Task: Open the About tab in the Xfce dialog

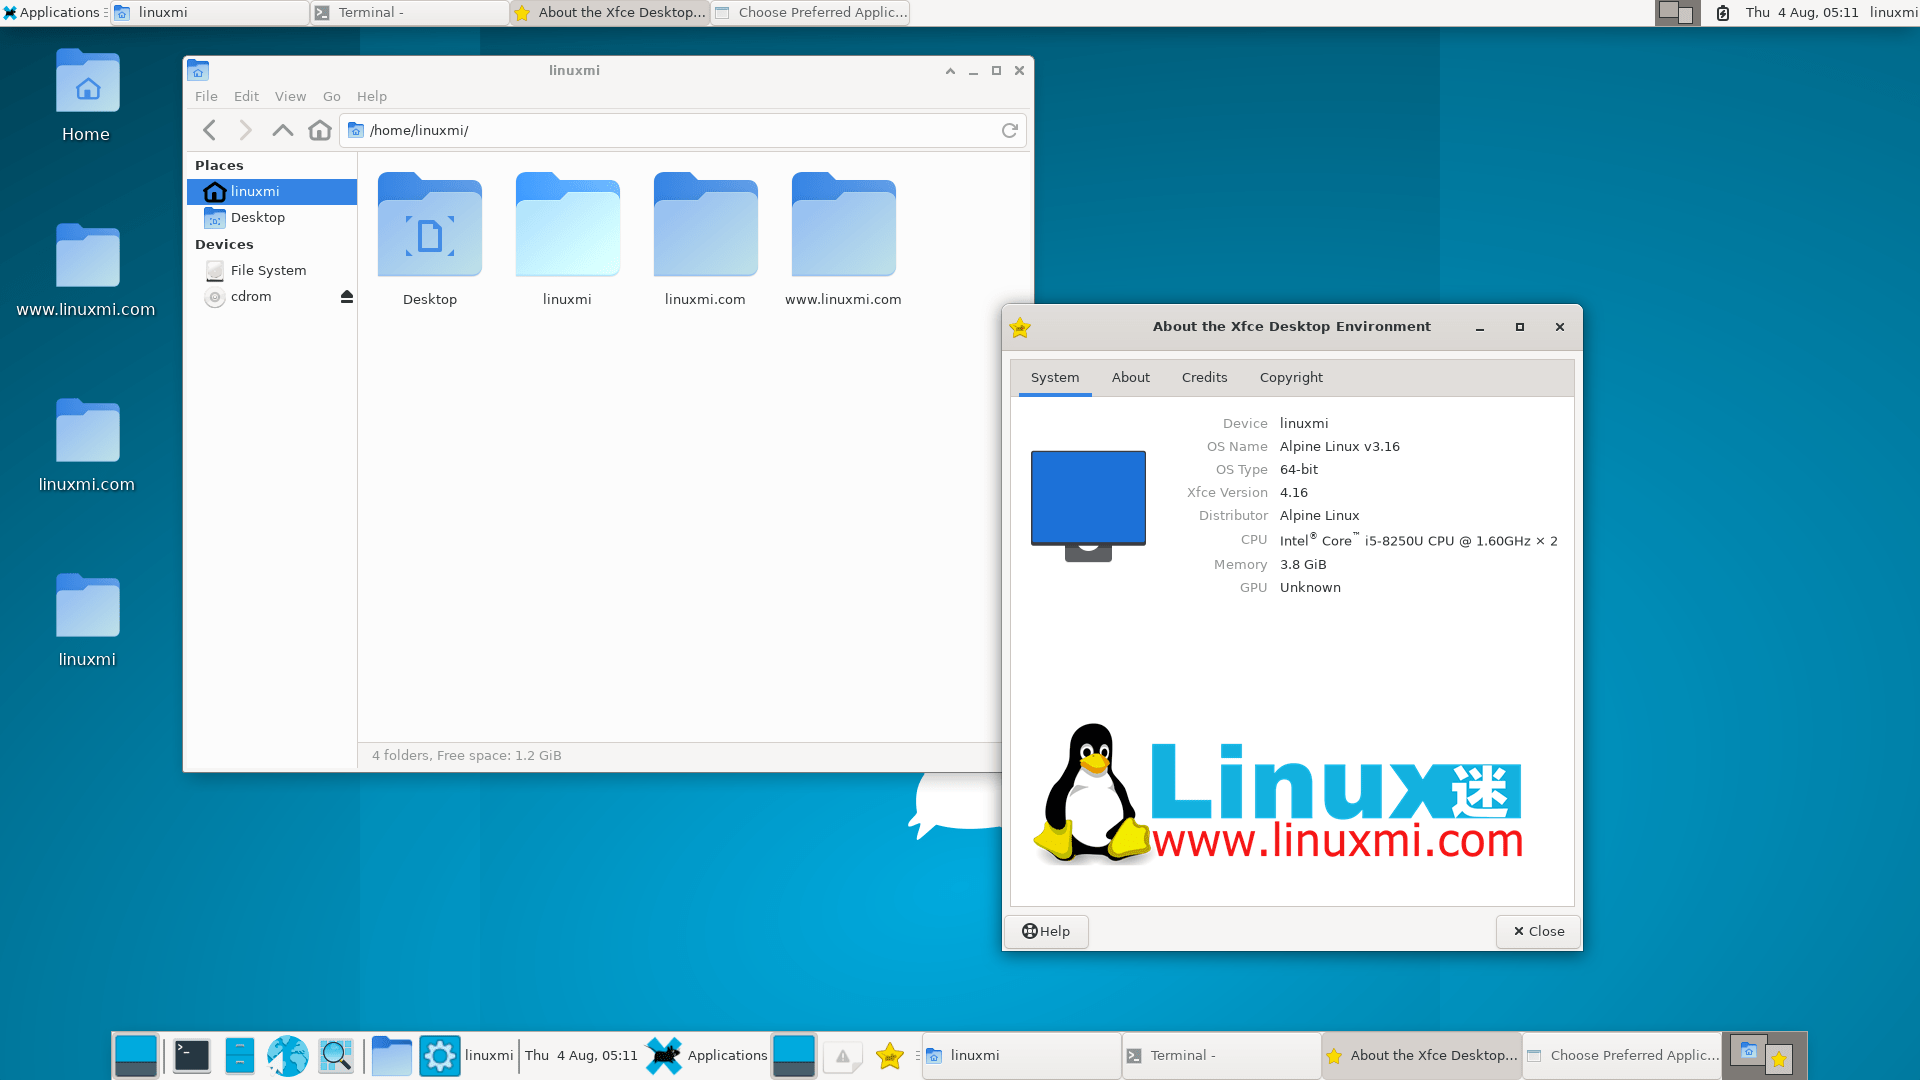Action: click(1130, 377)
